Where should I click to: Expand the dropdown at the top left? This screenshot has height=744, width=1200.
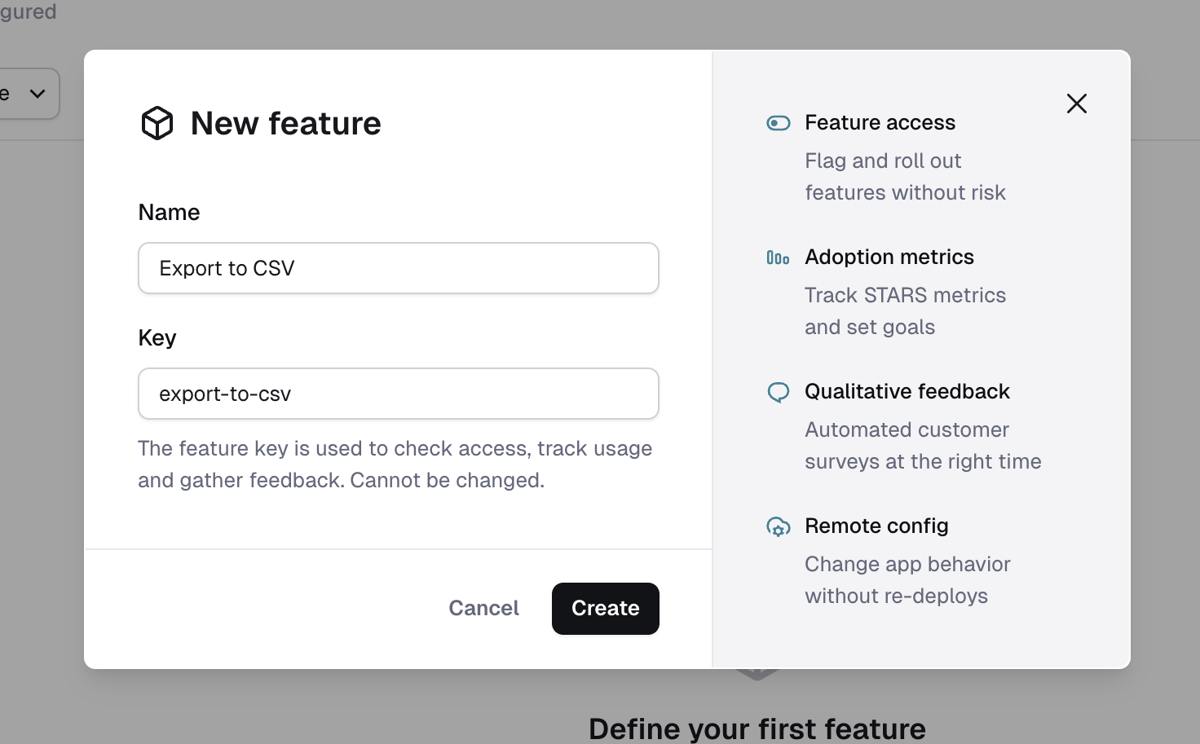coord(30,93)
